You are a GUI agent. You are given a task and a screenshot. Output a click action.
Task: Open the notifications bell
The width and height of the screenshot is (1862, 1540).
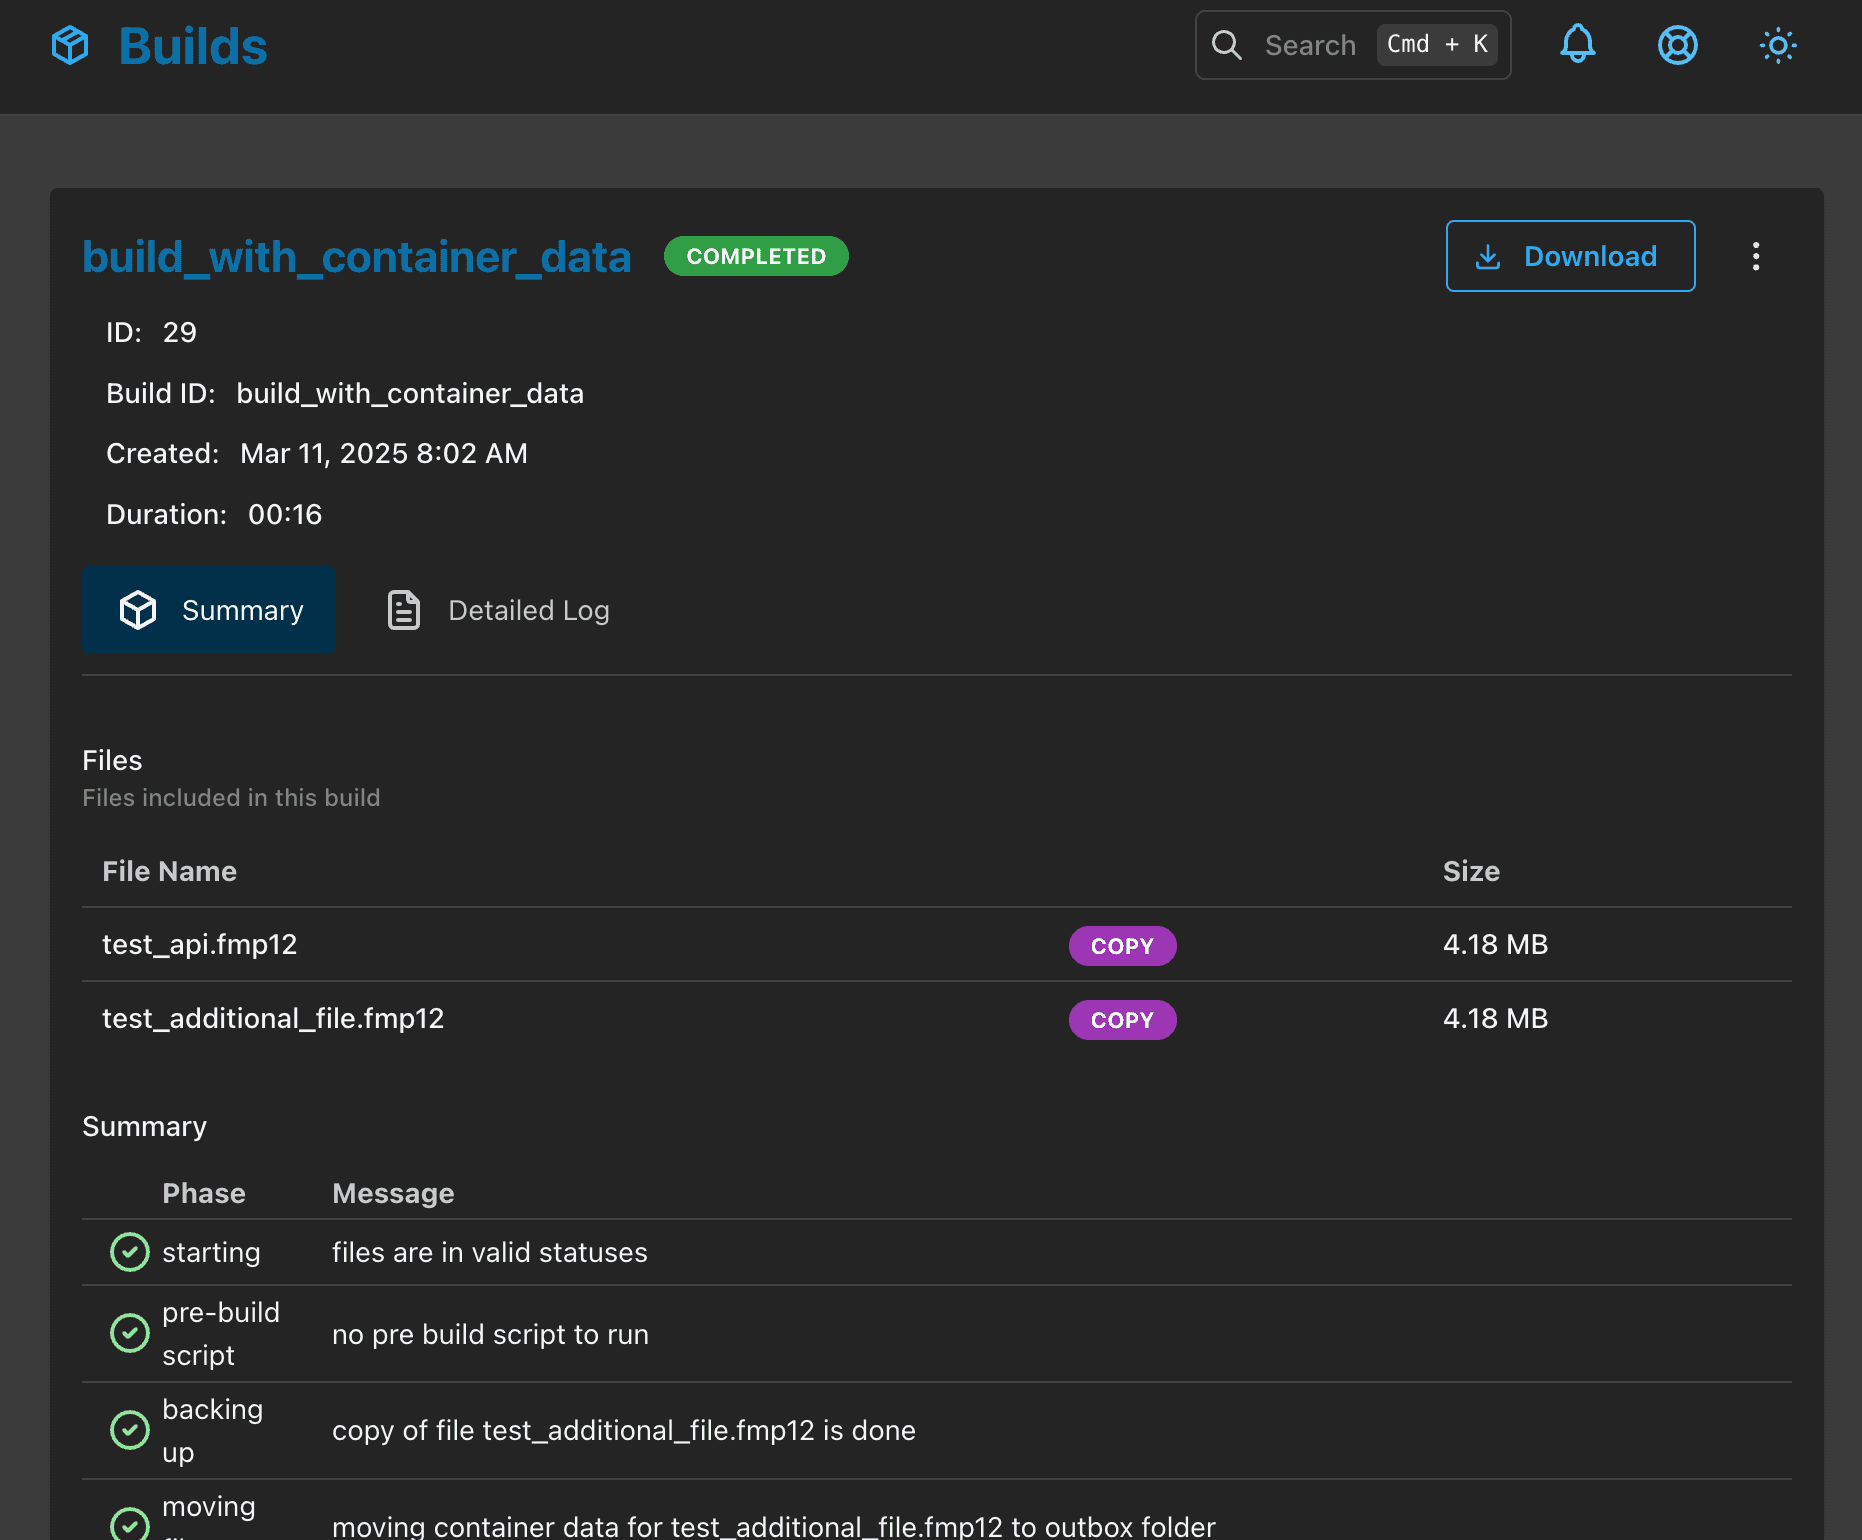1577,45
